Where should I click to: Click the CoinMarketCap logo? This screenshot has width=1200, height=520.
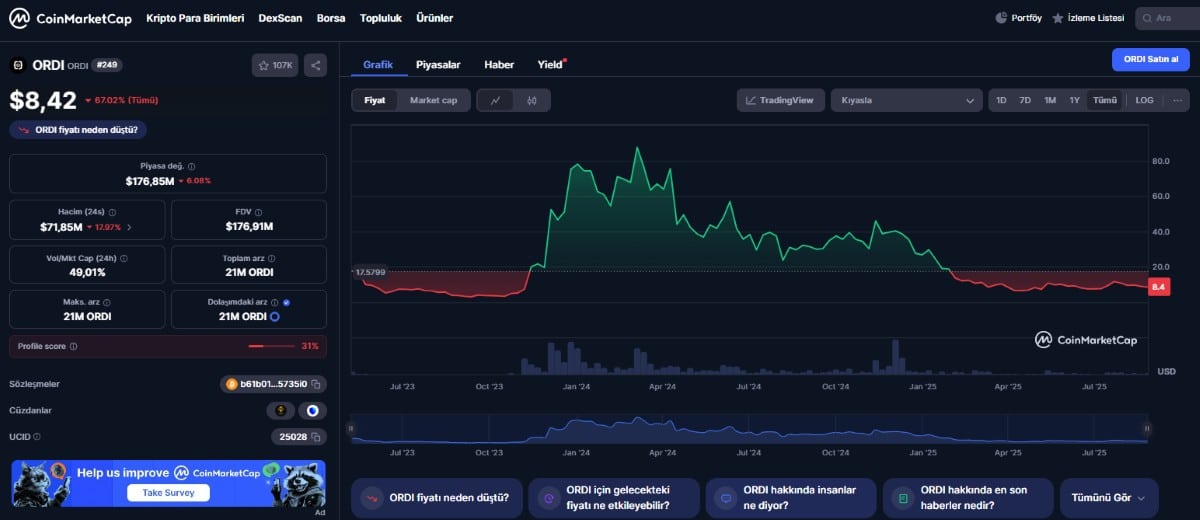coord(68,18)
